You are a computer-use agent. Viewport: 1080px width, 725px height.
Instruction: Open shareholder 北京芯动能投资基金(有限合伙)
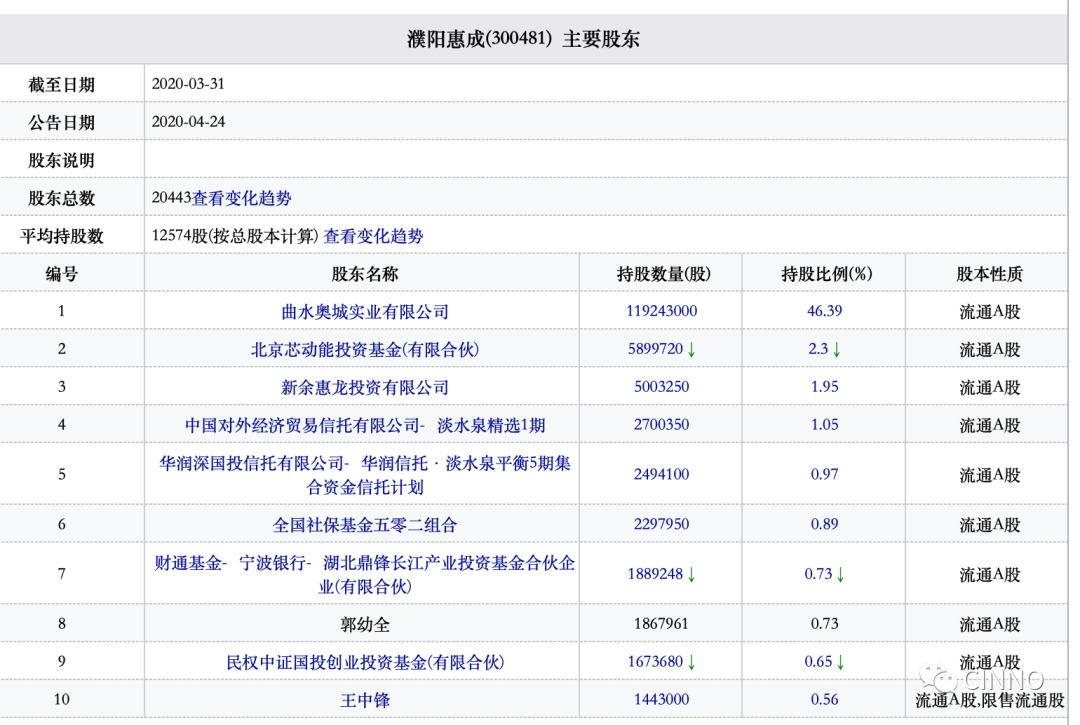(x=365, y=350)
